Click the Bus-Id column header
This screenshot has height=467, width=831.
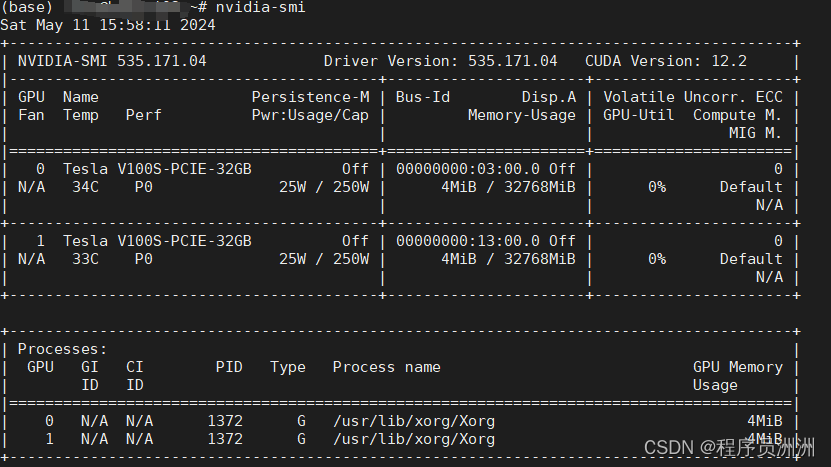[423, 97]
